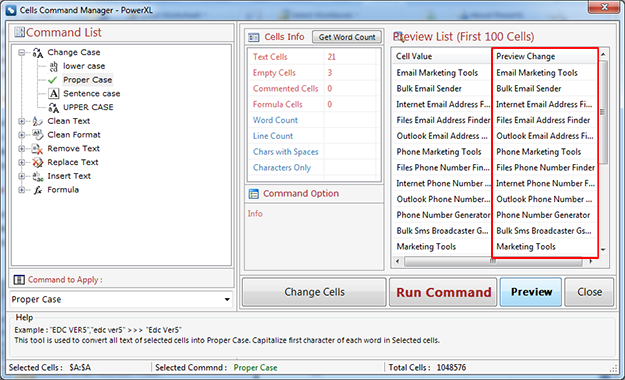
Task: Click the green checkmark beside Proper Case
Action: 53,80
